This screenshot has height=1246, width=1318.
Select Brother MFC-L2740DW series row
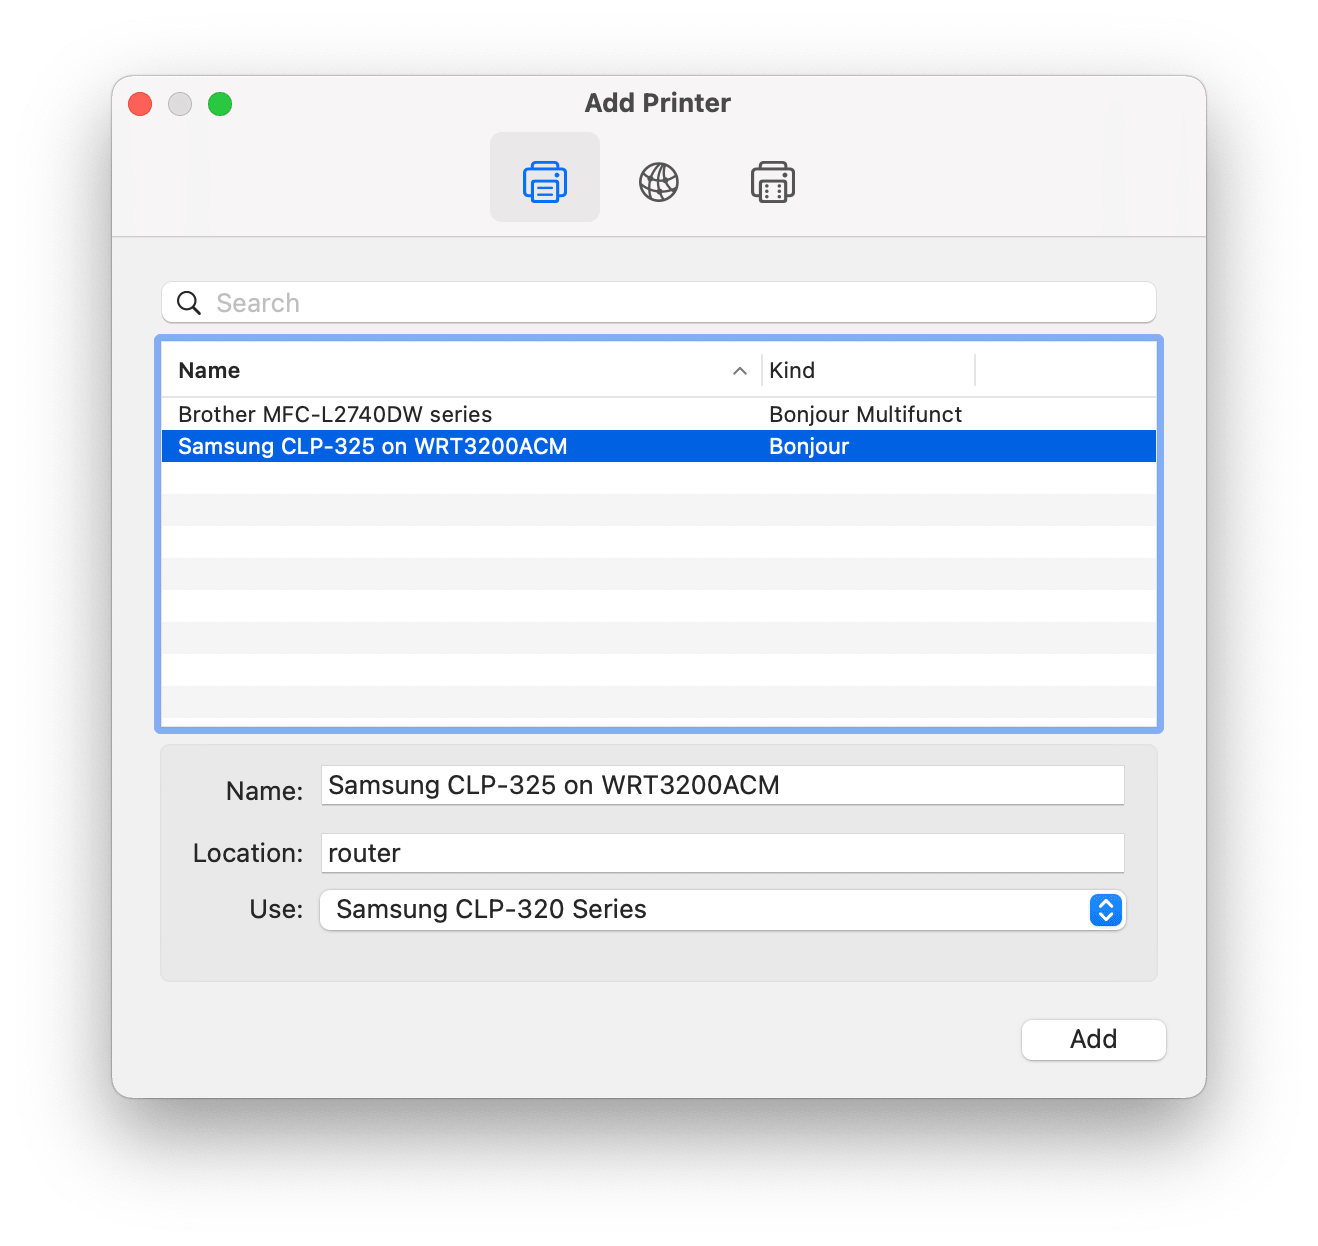(659, 414)
